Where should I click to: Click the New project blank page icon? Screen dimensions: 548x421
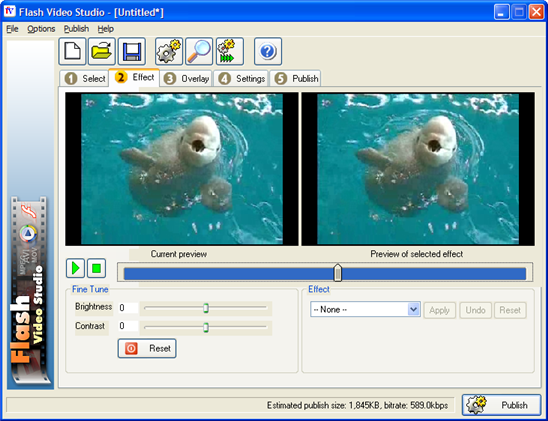72,52
